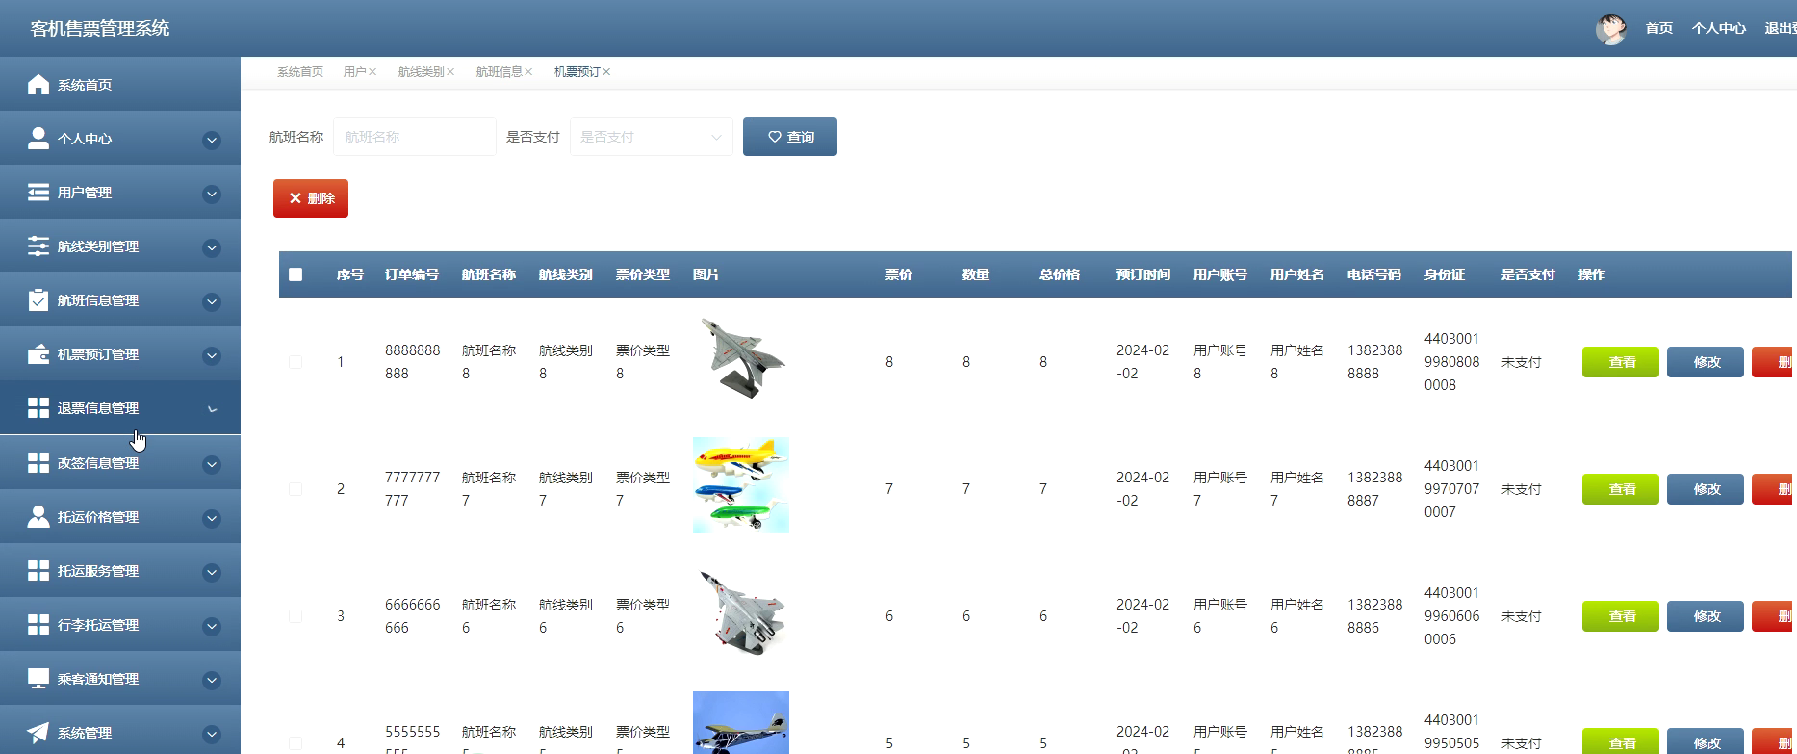Click the clipboard icon beside 航班信息管理
Viewport: 1797px width, 754px height.
coord(38,300)
